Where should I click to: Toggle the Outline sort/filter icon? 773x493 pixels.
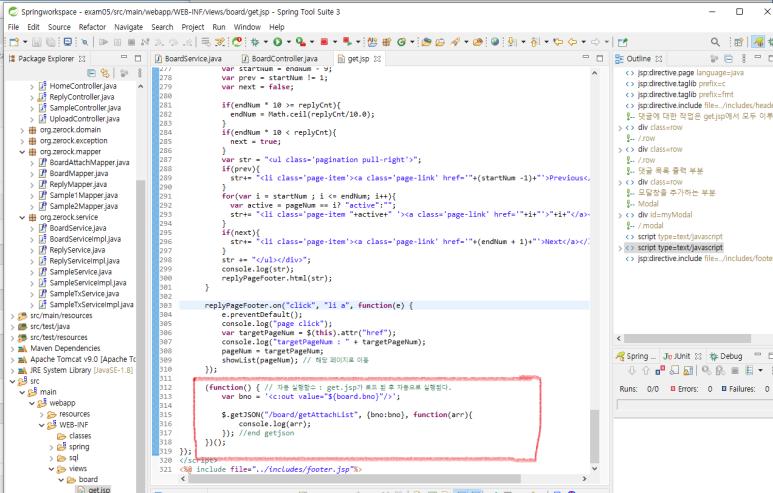tap(714, 59)
